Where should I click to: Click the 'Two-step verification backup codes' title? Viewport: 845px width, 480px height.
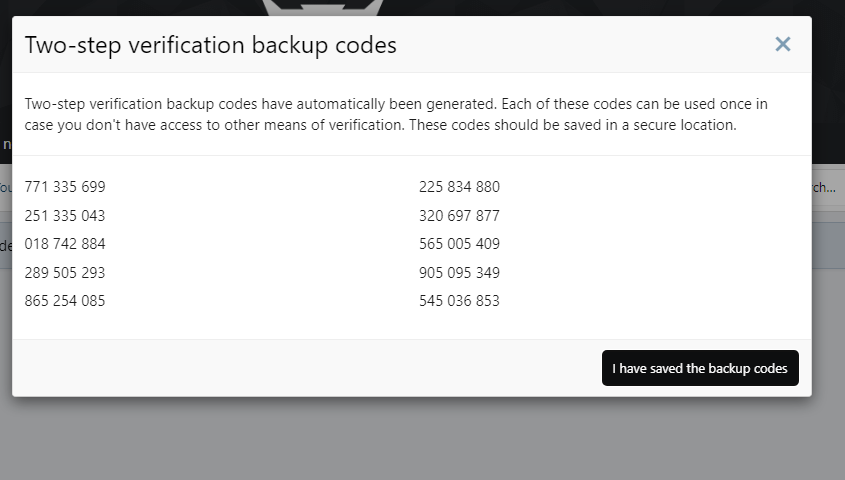[x=211, y=45]
